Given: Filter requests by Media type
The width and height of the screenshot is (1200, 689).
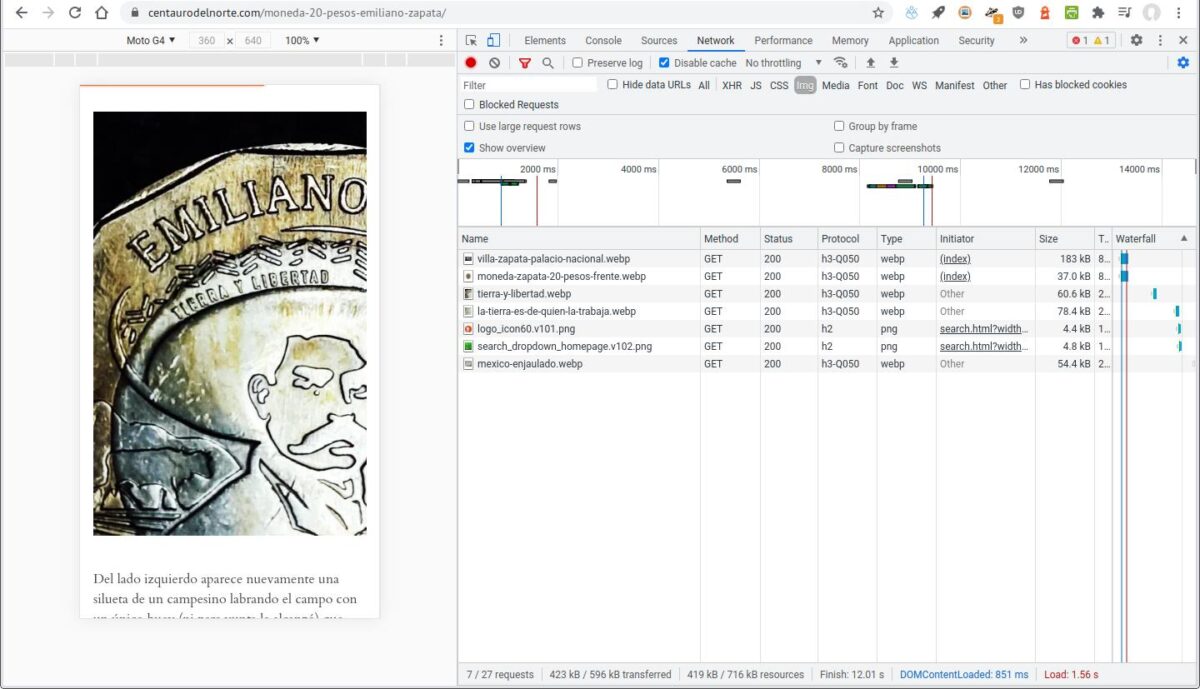Looking at the screenshot, I should 835,85.
